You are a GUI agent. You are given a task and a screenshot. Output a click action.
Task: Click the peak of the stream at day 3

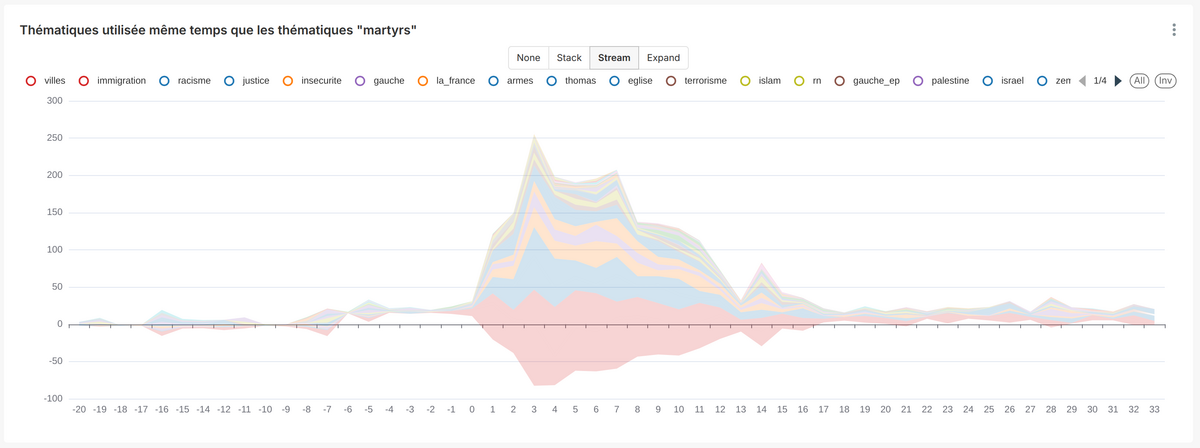coord(534,137)
